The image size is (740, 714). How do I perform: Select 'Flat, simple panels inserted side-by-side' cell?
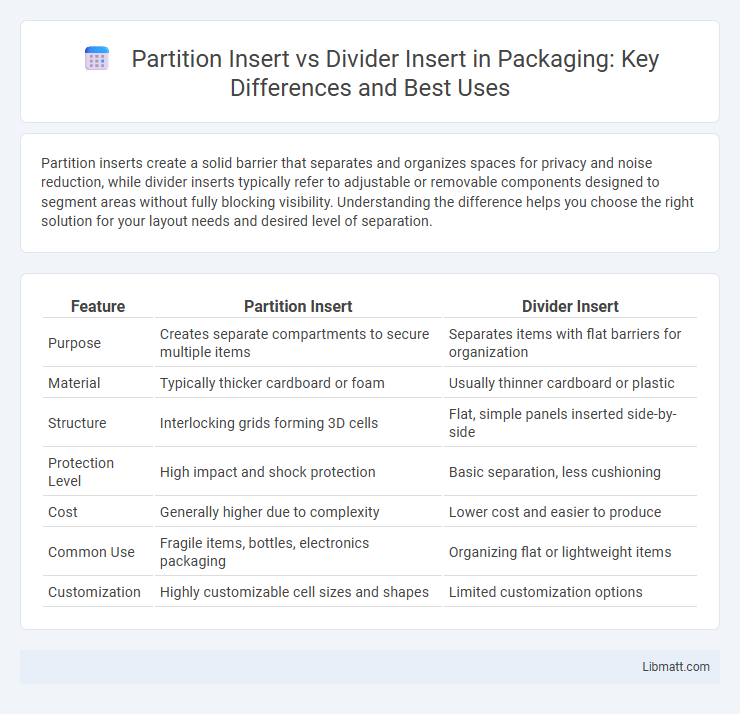(570, 423)
